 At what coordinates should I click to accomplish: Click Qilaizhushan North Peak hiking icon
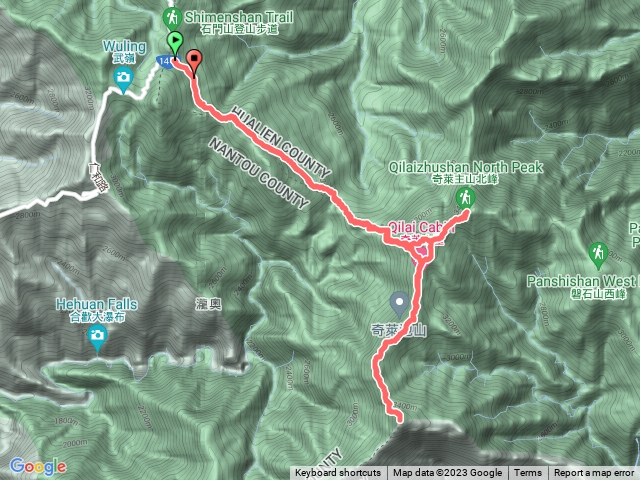(x=465, y=199)
